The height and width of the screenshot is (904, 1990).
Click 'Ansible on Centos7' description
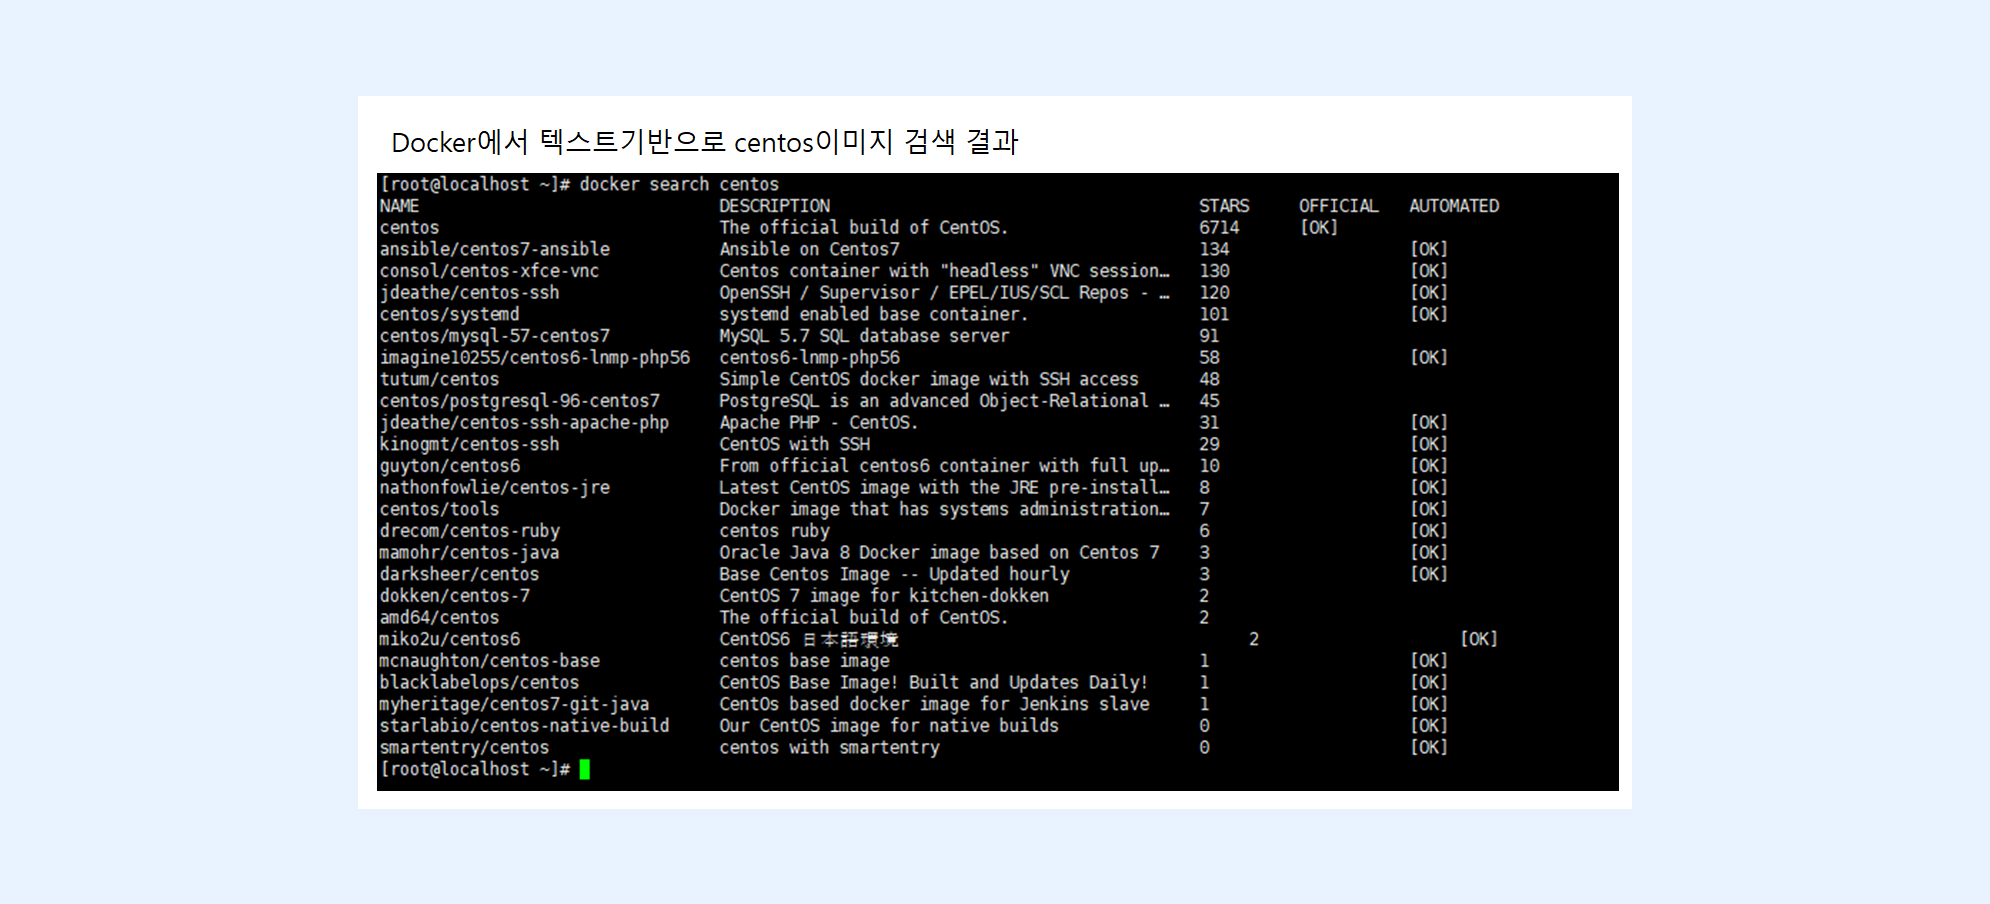coord(809,249)
